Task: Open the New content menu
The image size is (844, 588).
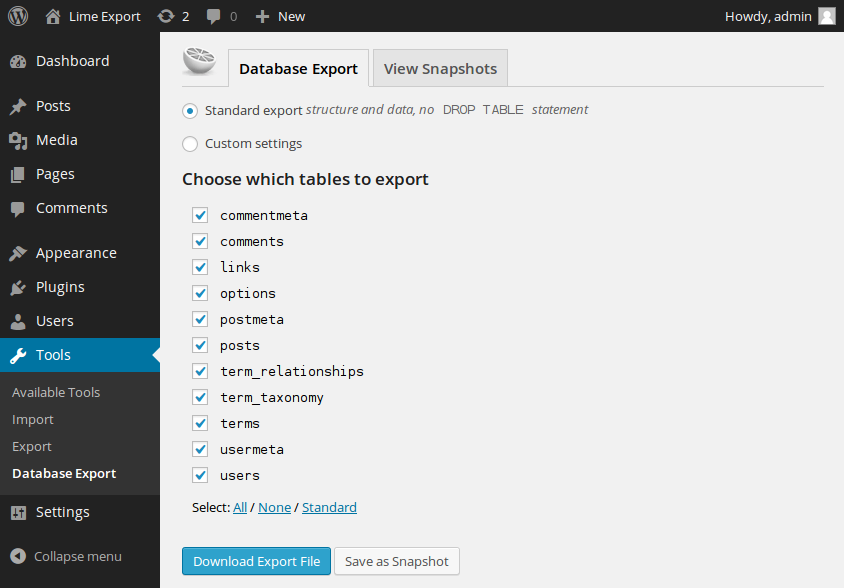Action: pyautogui.click(x=280, y=17)
